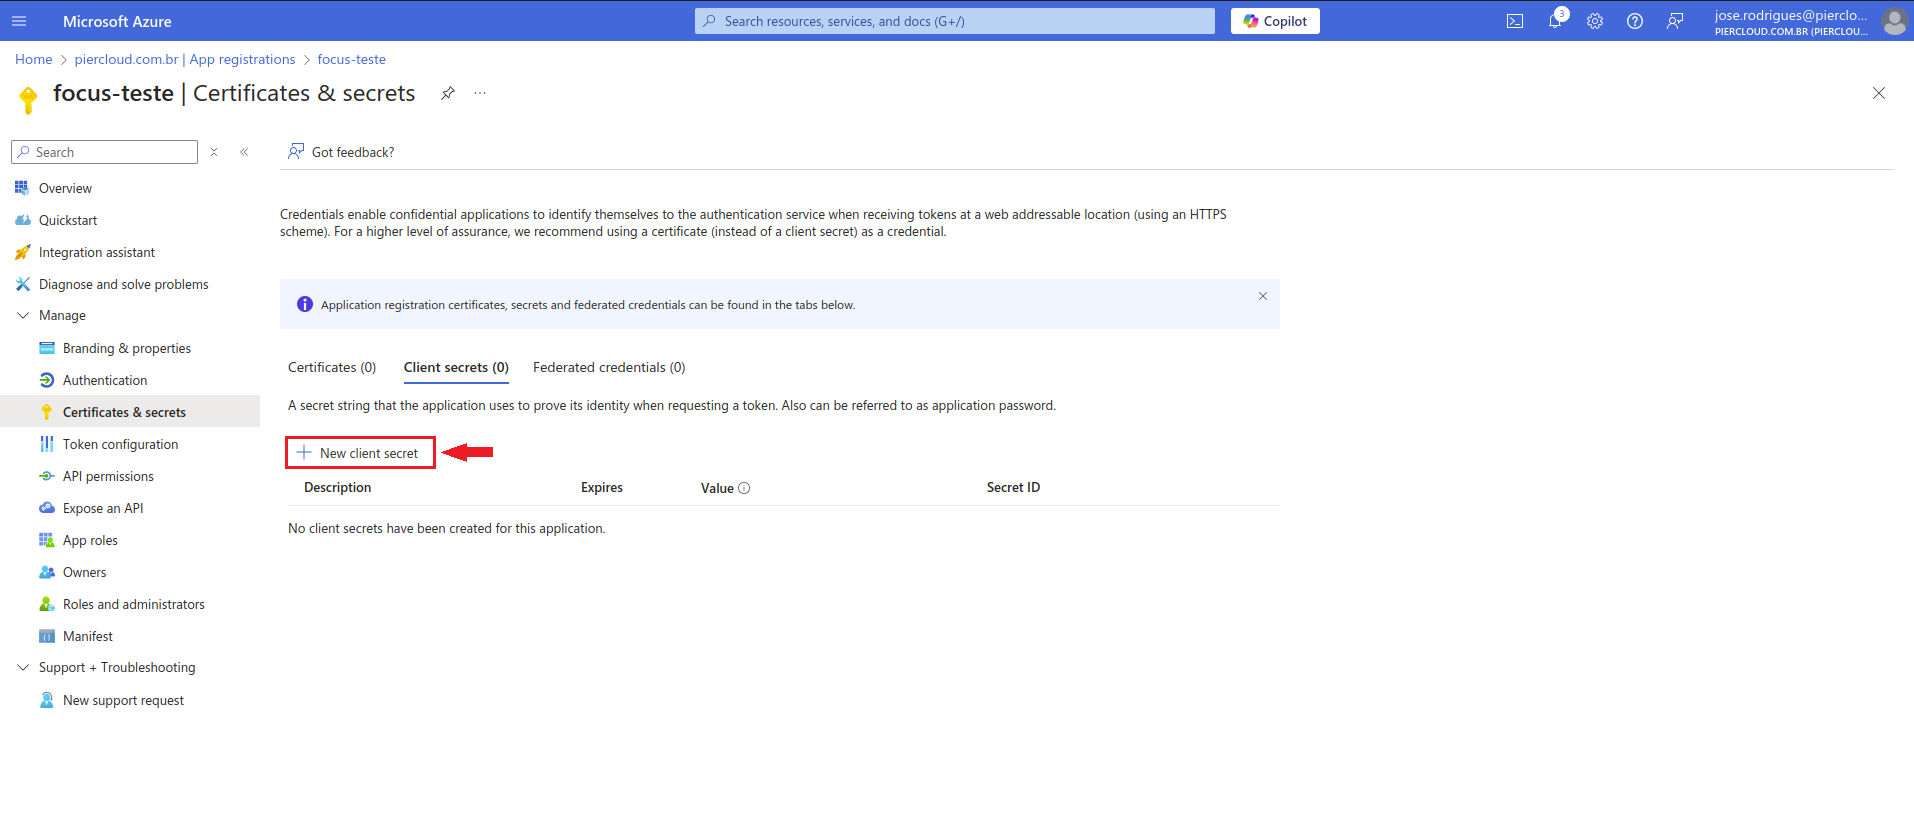Open API permissions in sidebar

coord(108,476)
